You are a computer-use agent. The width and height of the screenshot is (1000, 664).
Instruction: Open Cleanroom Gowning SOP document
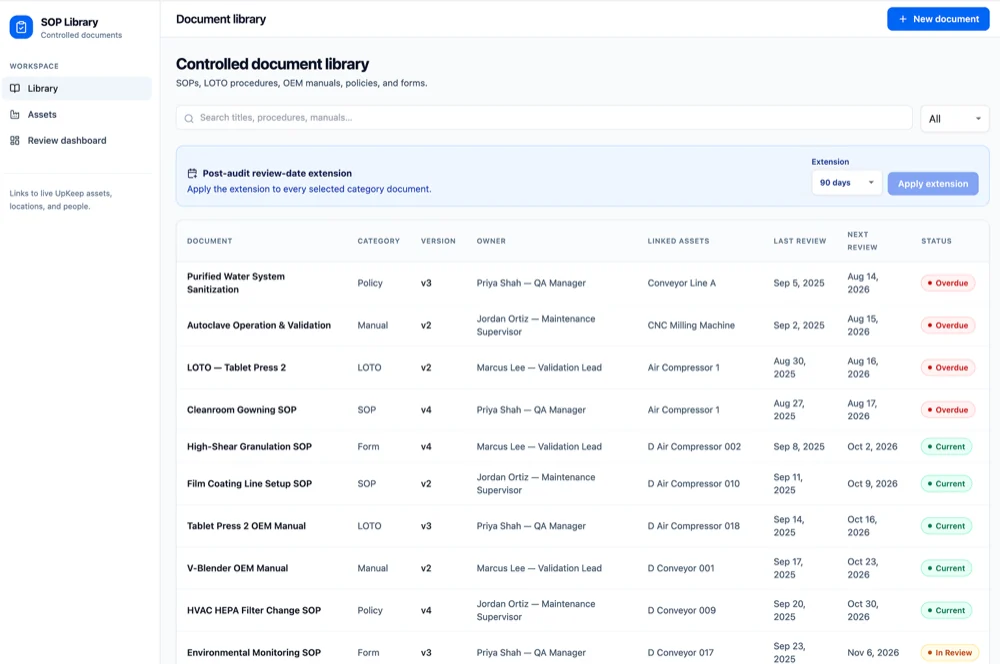[241, 409]
